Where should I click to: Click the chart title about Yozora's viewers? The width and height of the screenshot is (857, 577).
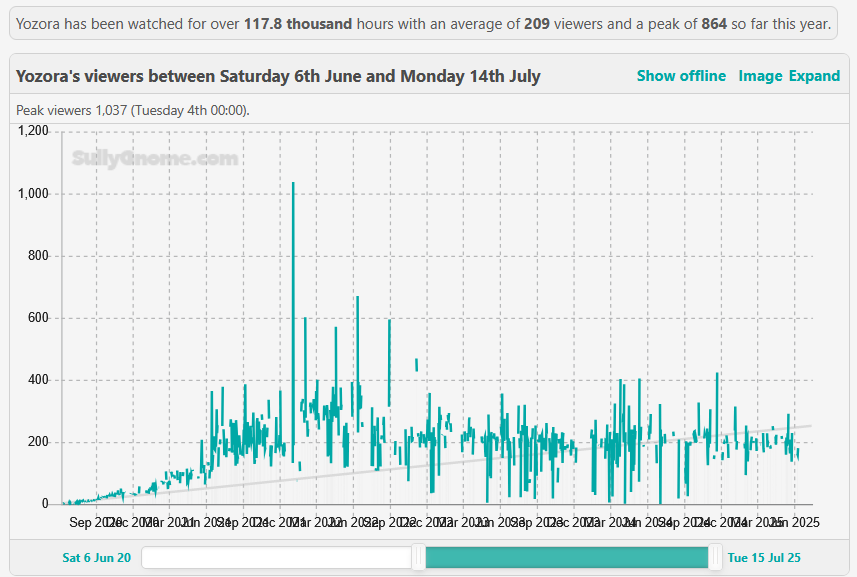pos(278,76)
